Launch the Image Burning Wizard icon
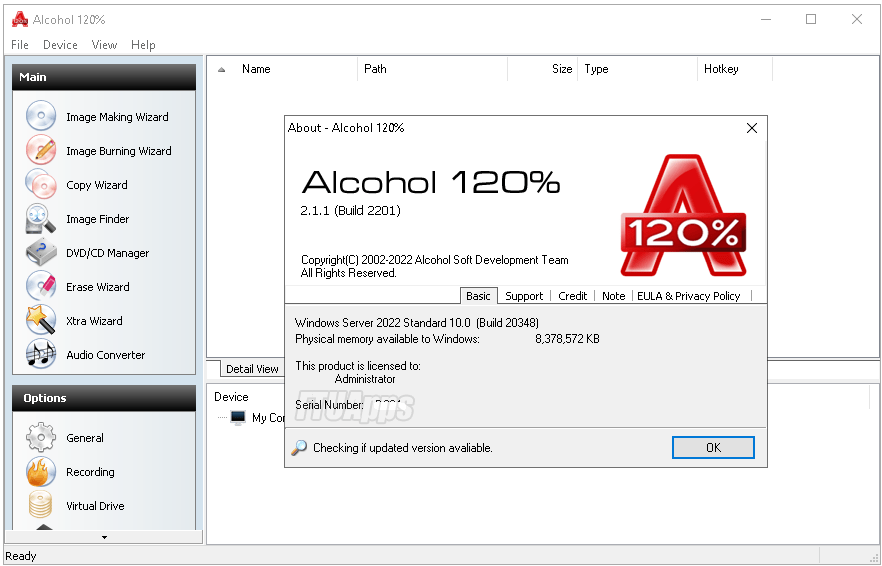Image resolution: width=882 pixels, height=566 pixels. (41, 151)
